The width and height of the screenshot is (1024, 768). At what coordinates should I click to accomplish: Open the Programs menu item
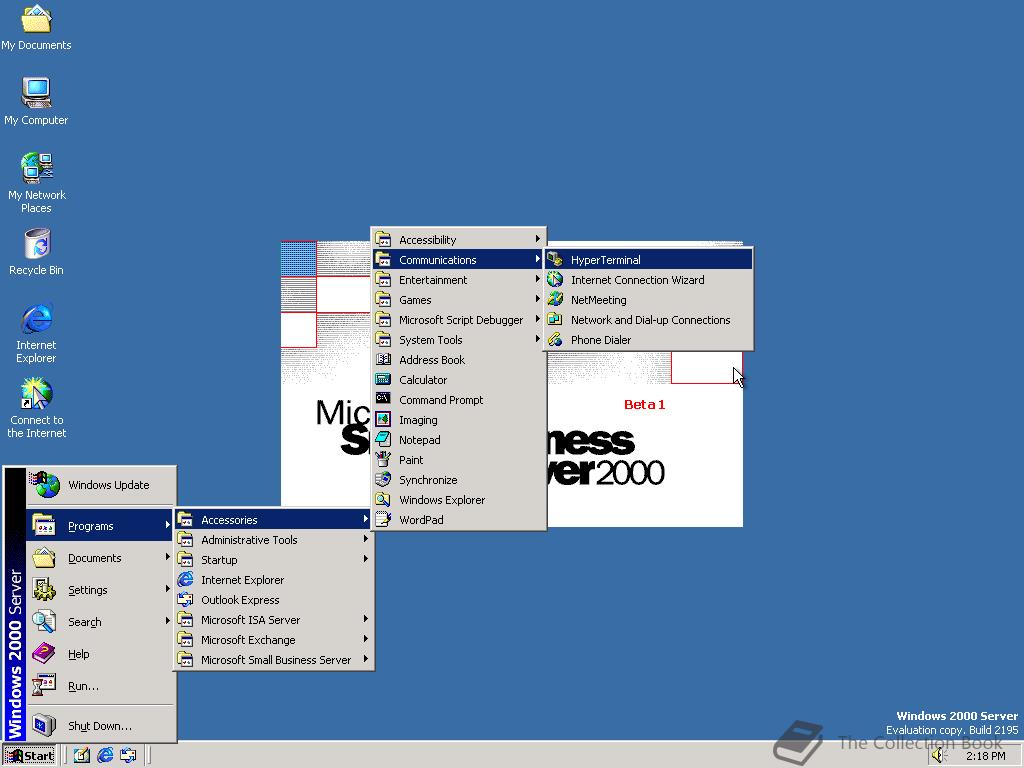coord(101,526)
